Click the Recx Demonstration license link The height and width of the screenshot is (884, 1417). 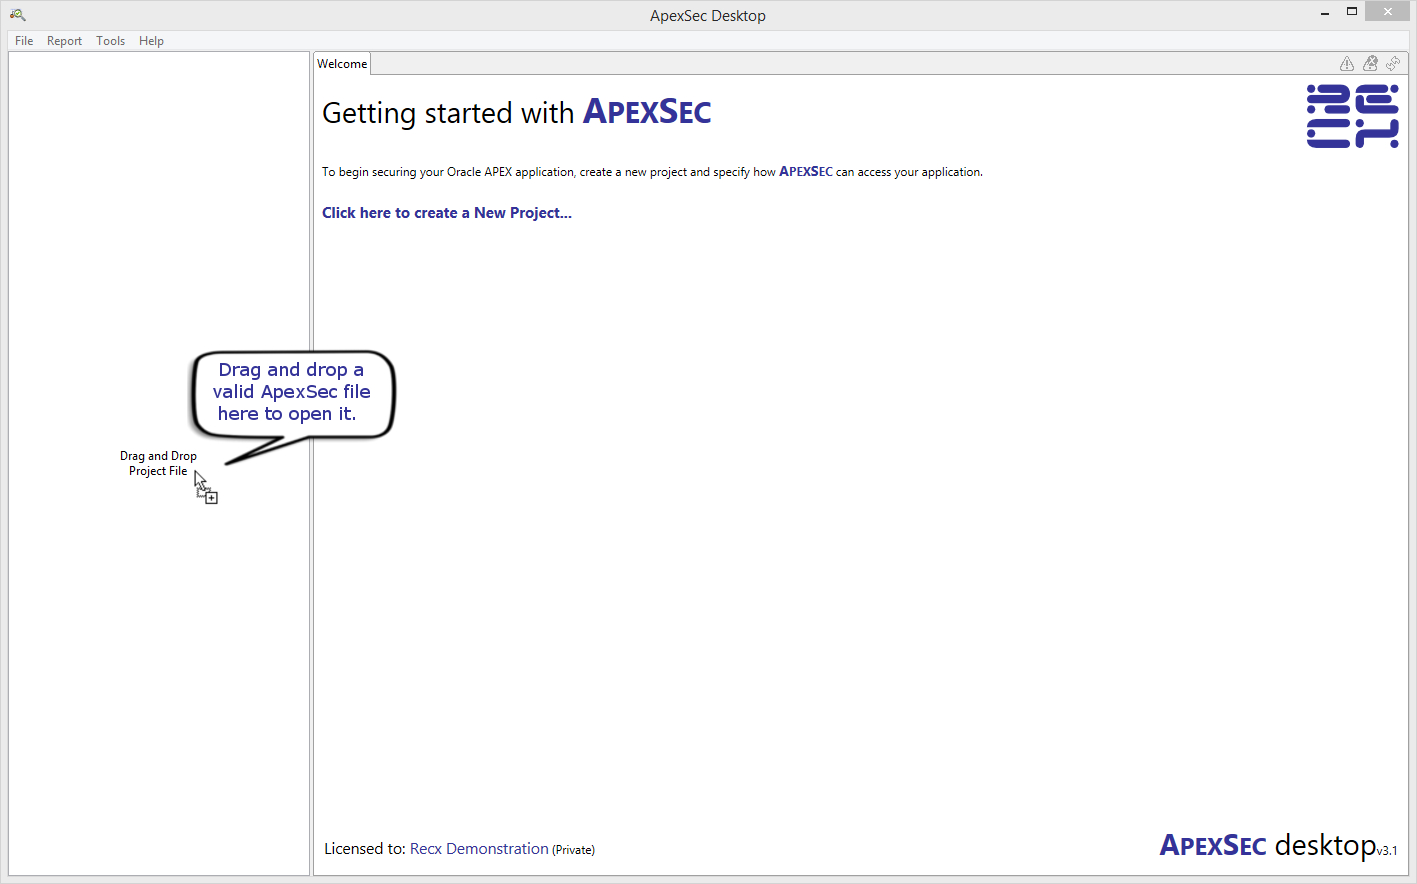click(x=479, y=849)
